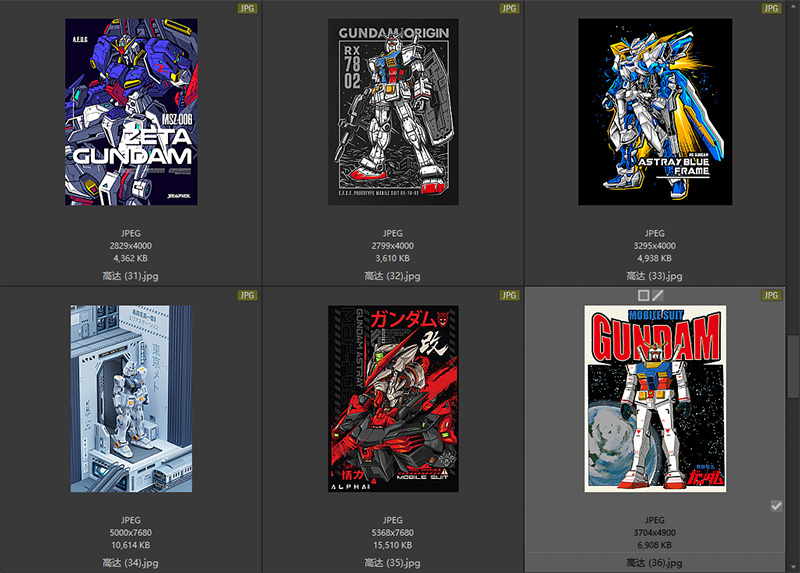Image resolution: width=800 pixels, height=573 pixels.
Task: Click the 2799x4000 dimensions text
Action: (x=392, y=246)
